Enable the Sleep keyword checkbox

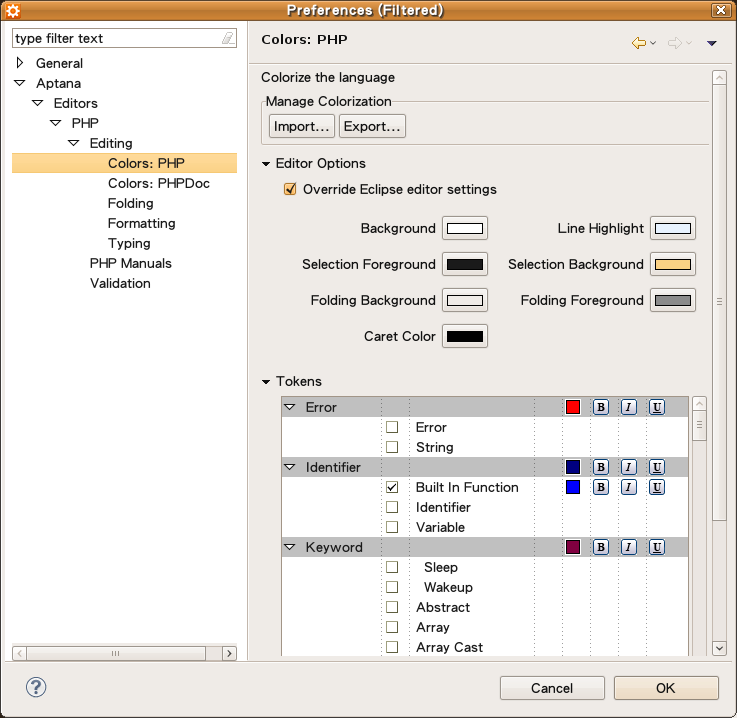coord(392,567)
